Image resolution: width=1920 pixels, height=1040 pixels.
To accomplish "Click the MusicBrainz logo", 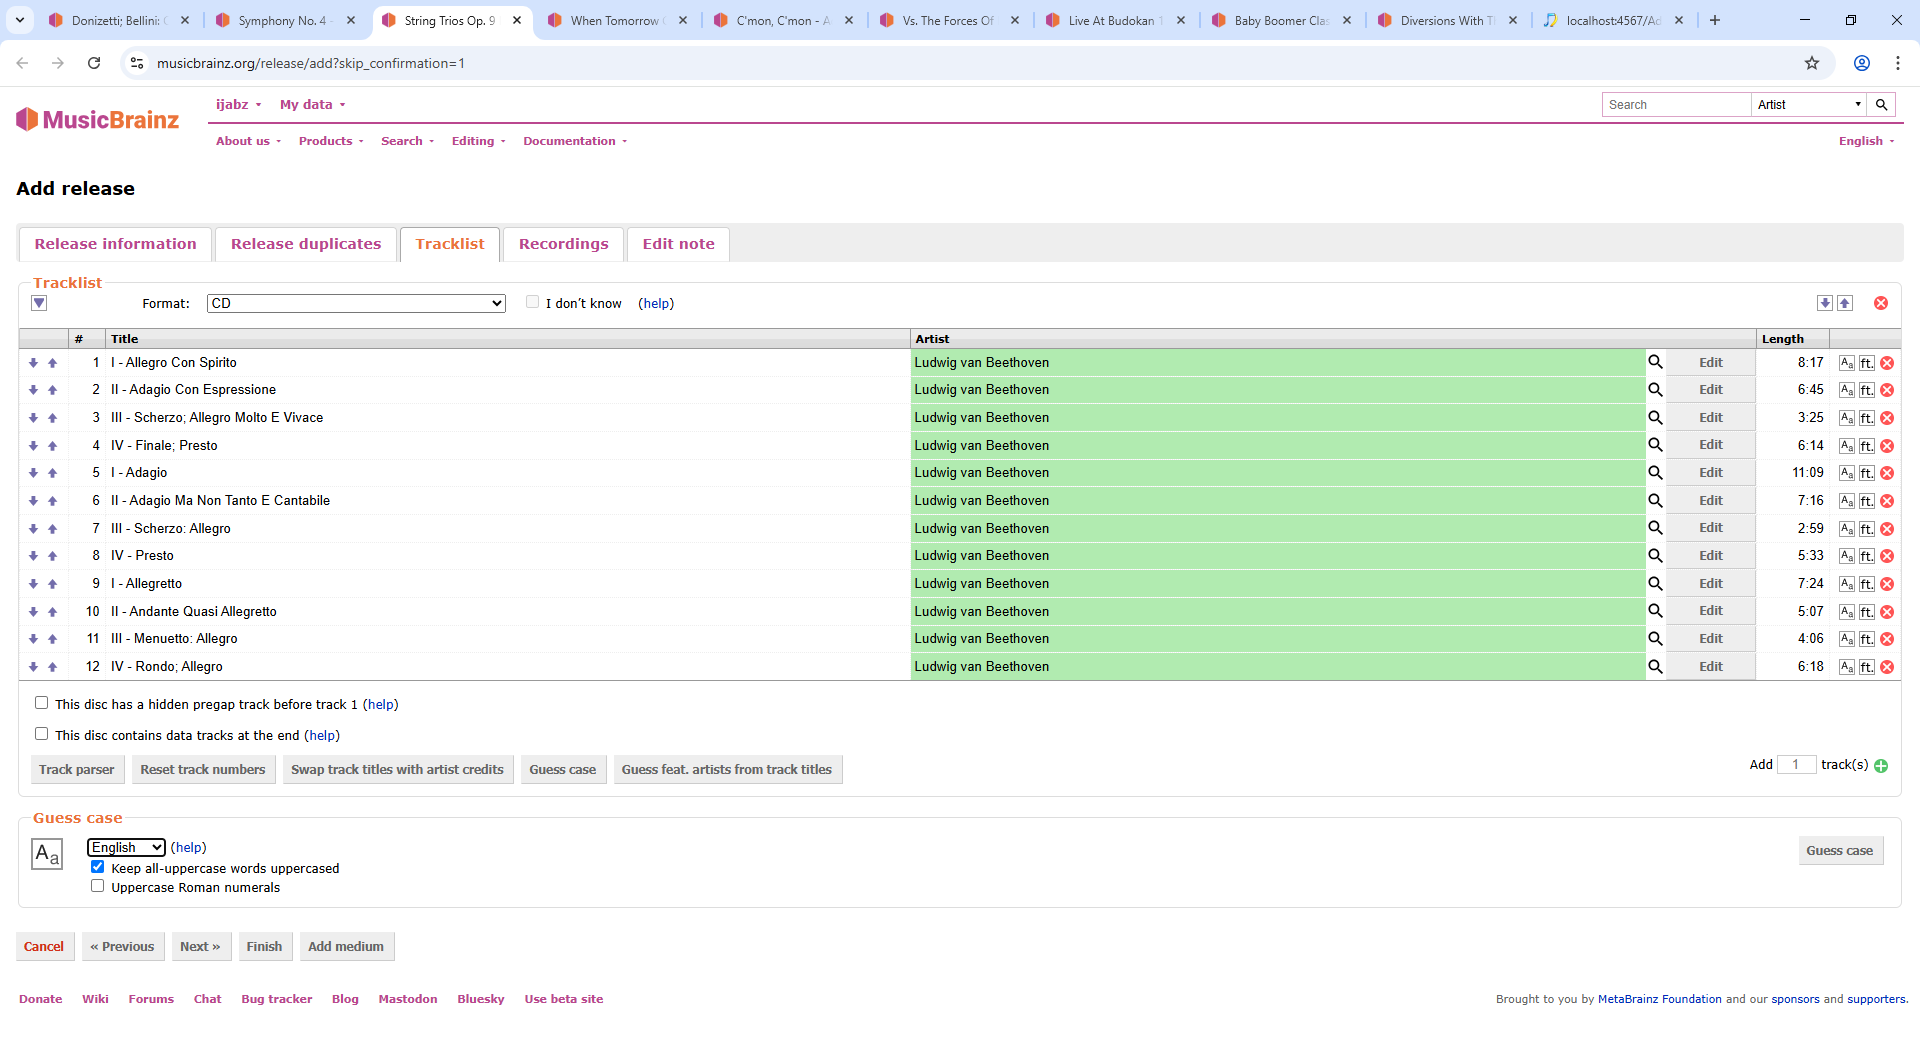I will tap(98, 120).
